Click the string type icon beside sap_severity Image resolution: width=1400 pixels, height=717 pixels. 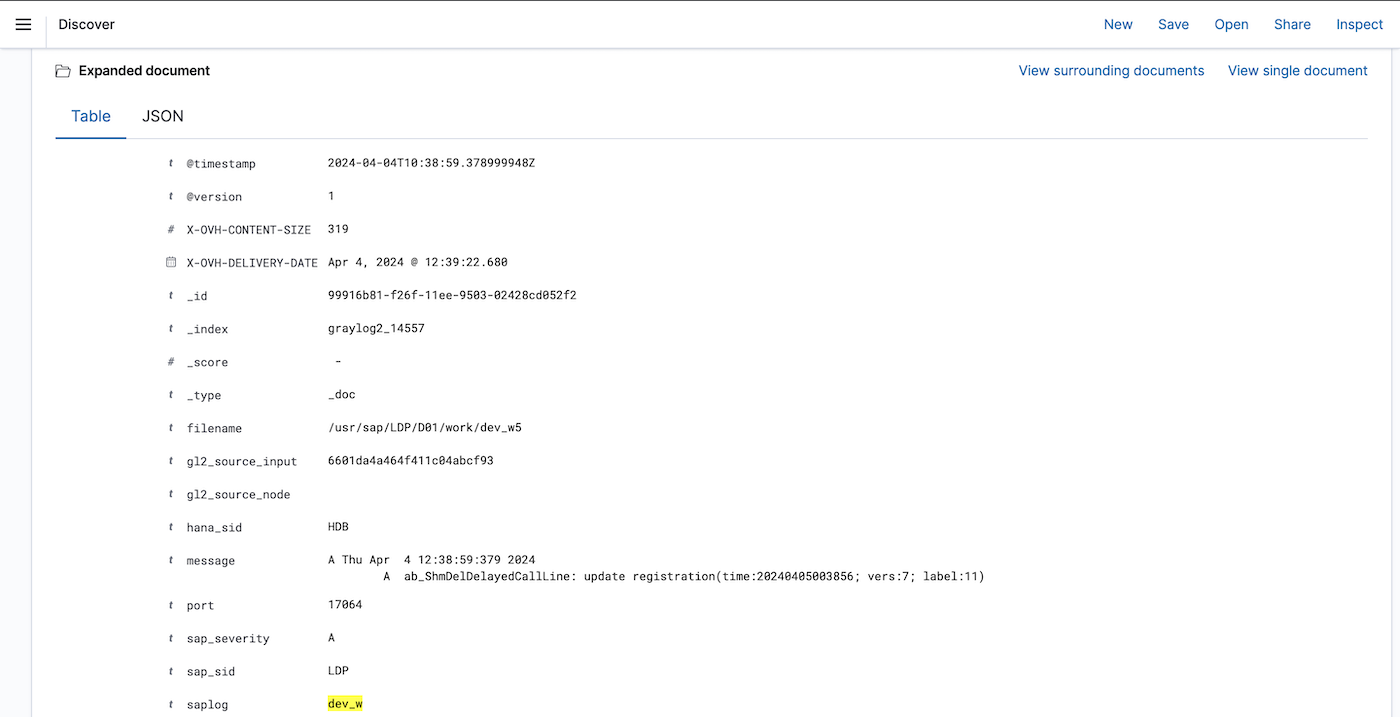coord(170,638)
